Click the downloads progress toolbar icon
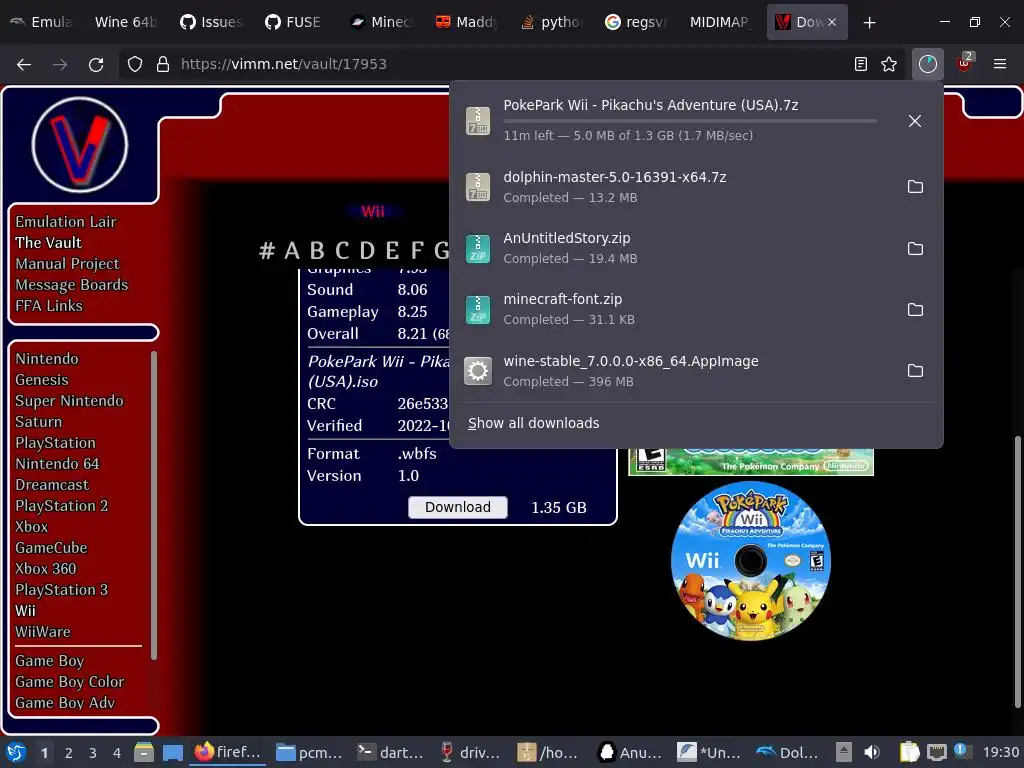This screenshot has width=1024, height=768. pos(927,64)
